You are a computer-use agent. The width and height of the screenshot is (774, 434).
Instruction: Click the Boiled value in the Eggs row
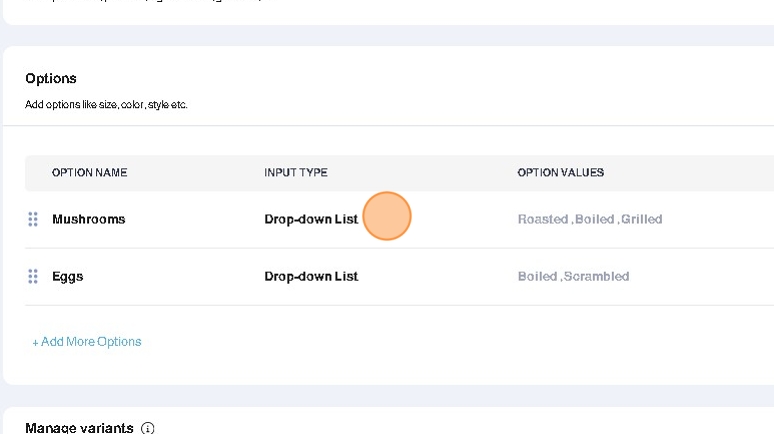pos(538,276)
